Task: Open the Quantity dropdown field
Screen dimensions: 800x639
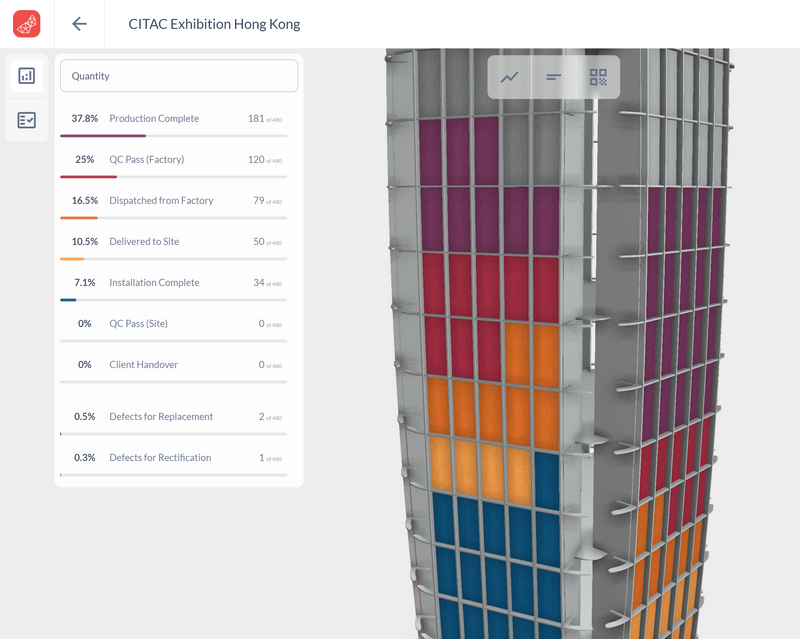Action: (179, 76)
